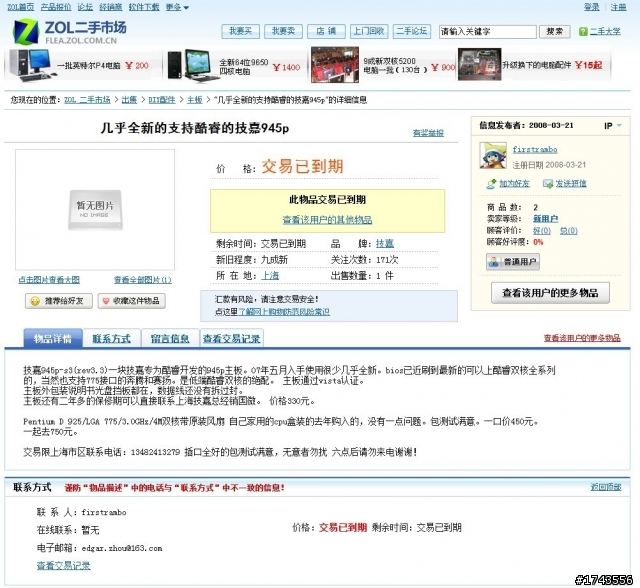640x588 pixels.
Task: Click the 总(0) rating link
Action: tap(569, 231)
